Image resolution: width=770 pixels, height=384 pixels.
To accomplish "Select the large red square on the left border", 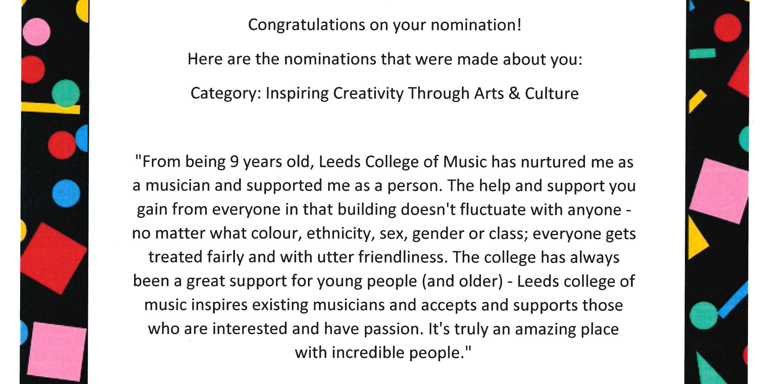I will tap(53, 258).
